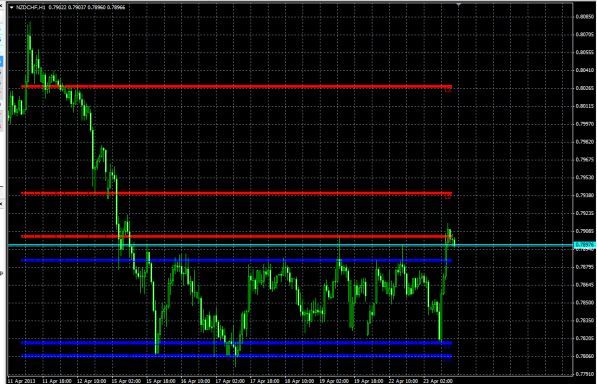Select the upper blue support line
This screenshot has height=384, width=597.
(x=236, y=261)
